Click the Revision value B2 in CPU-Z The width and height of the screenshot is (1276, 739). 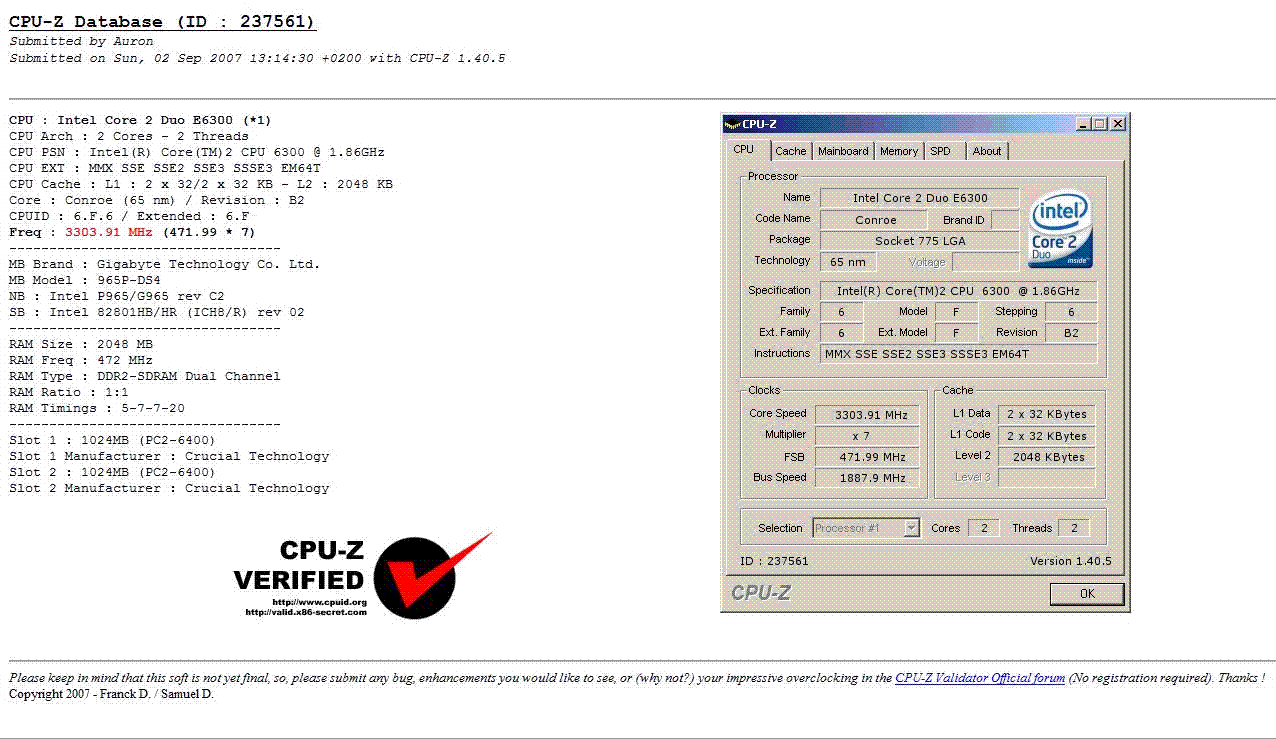[x=1071, y=333]
